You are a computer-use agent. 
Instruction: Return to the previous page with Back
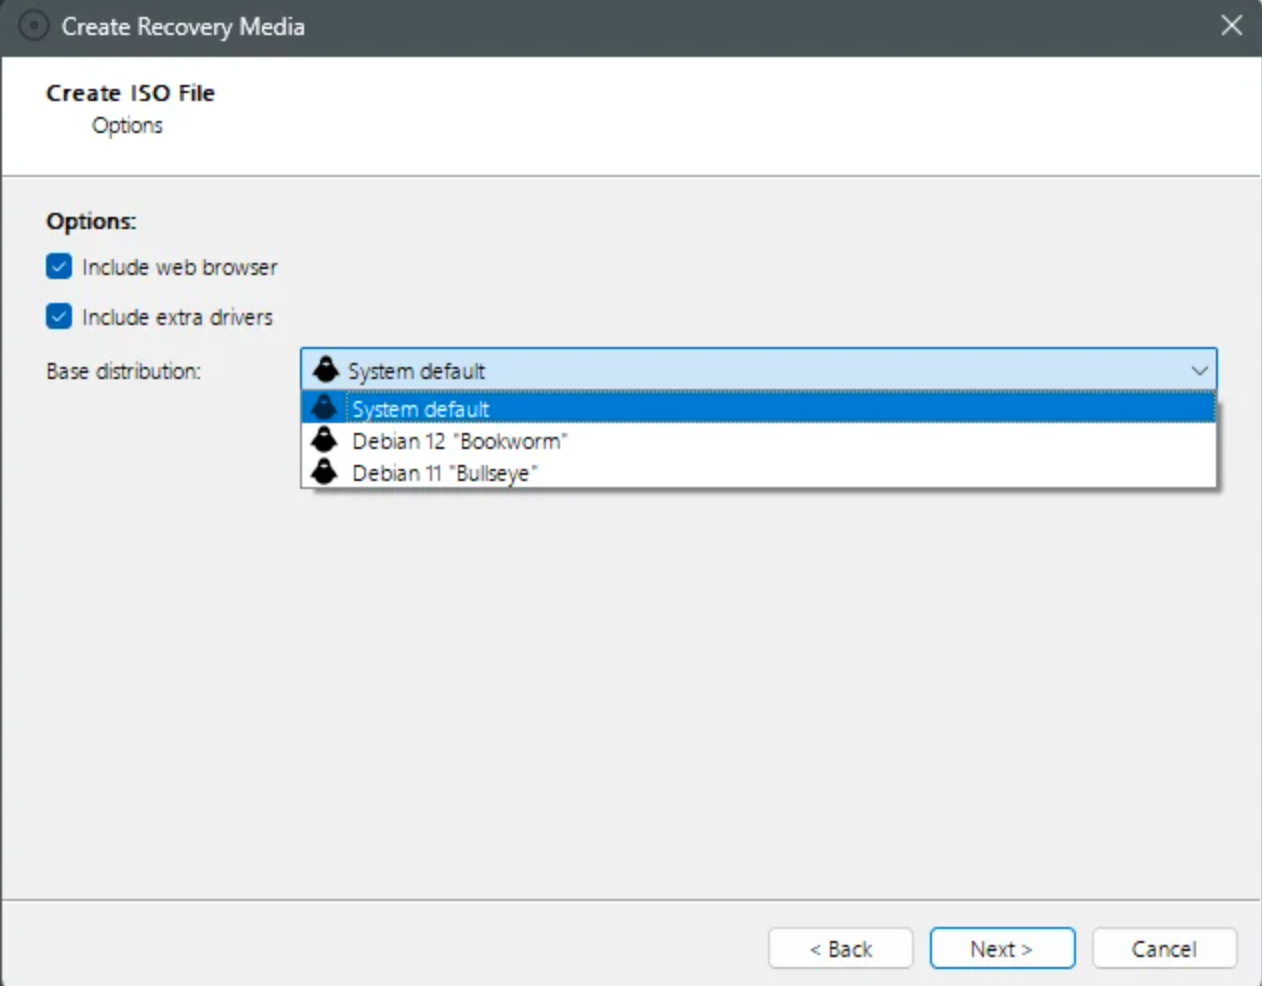tap(840, 948)
